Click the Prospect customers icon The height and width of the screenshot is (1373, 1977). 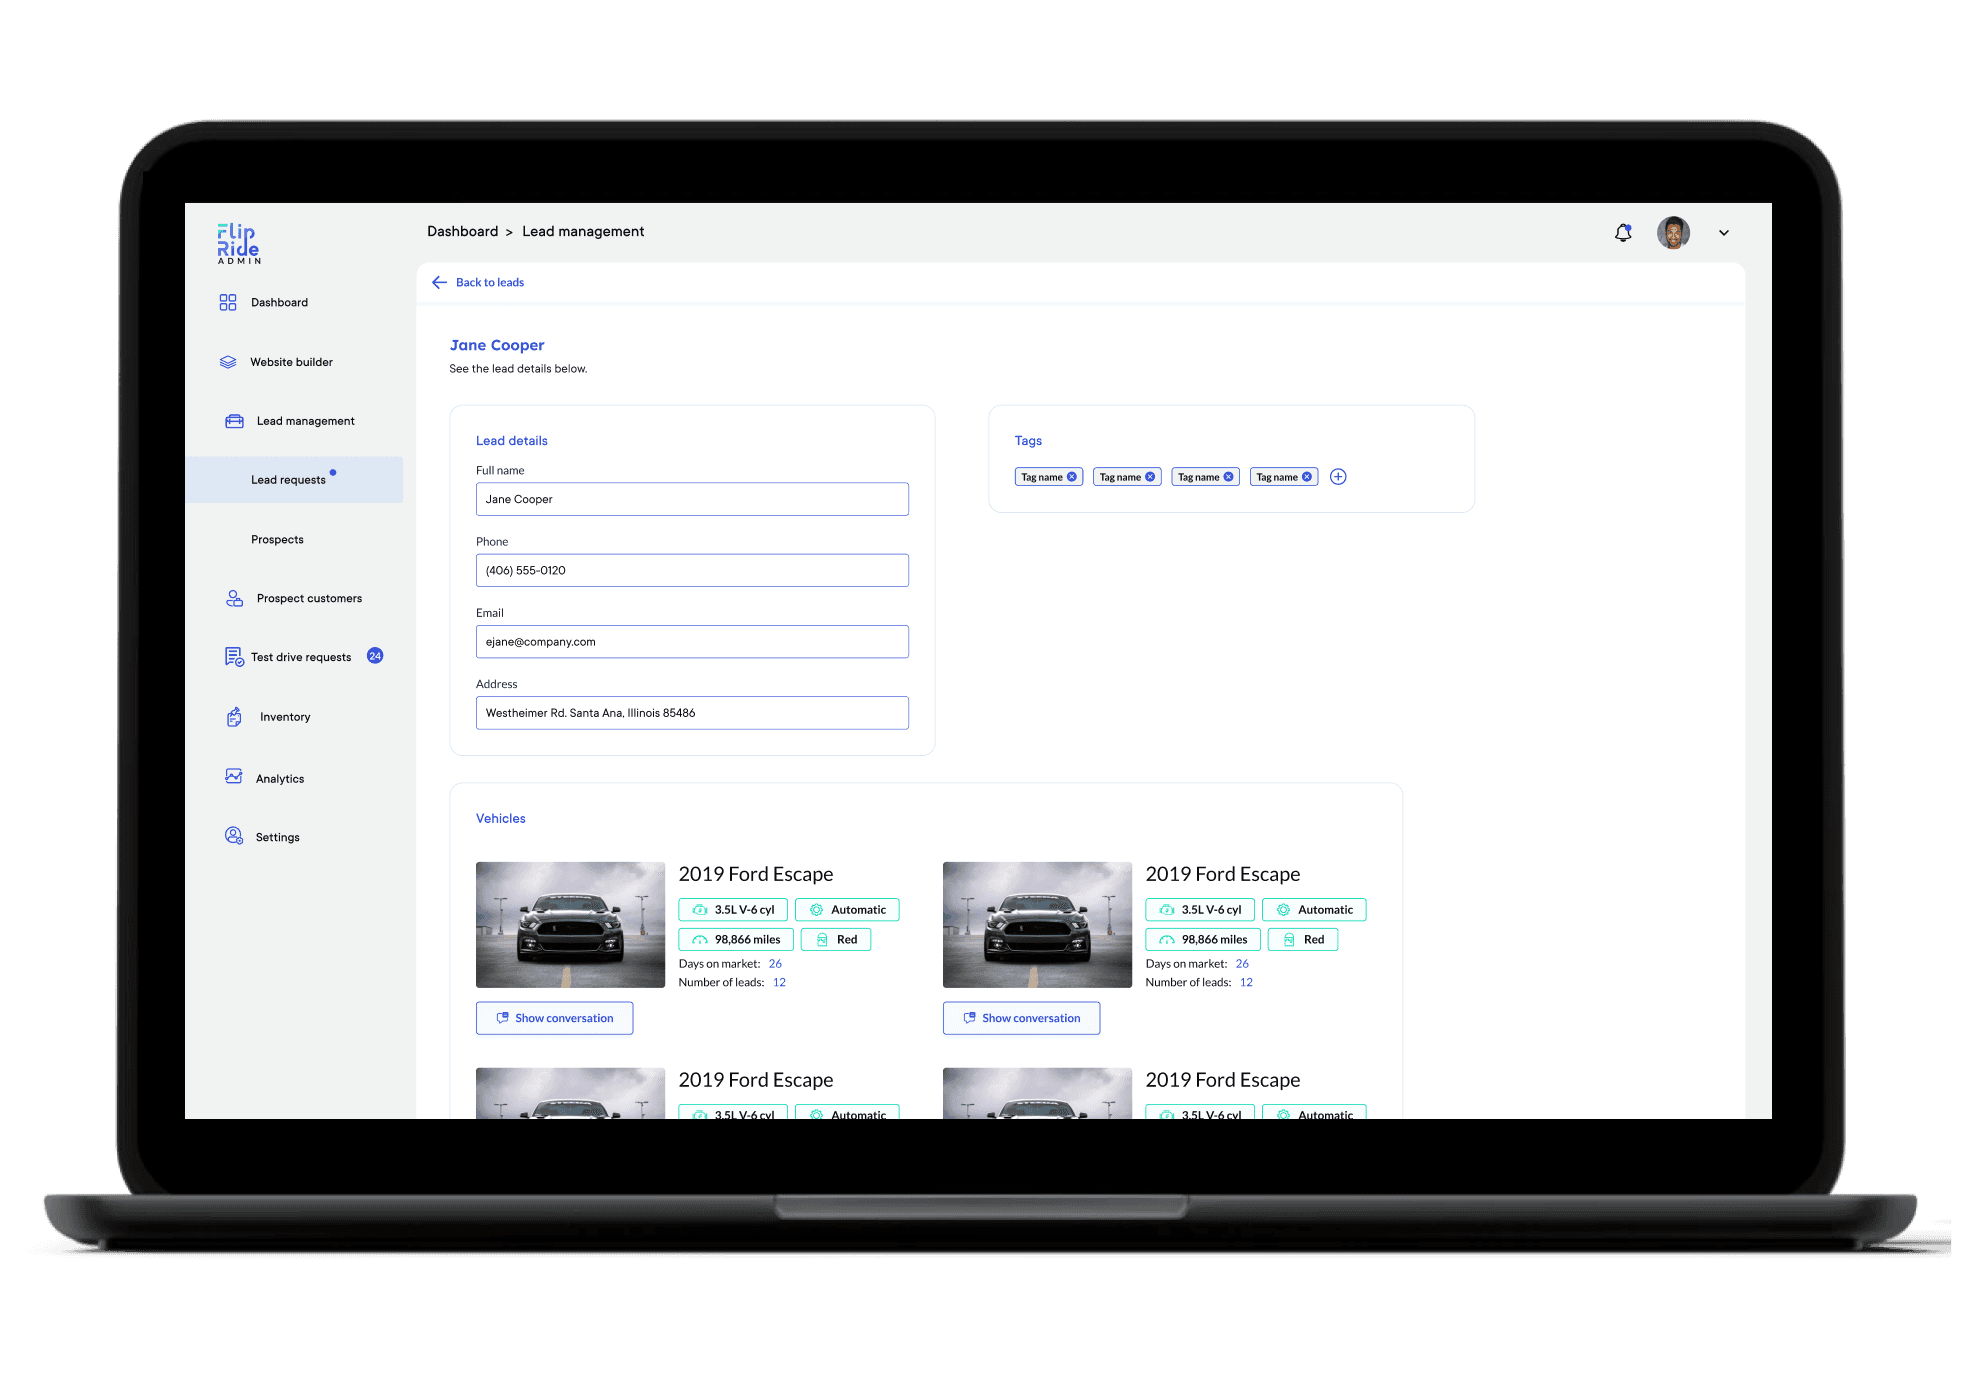coord(234,598)
